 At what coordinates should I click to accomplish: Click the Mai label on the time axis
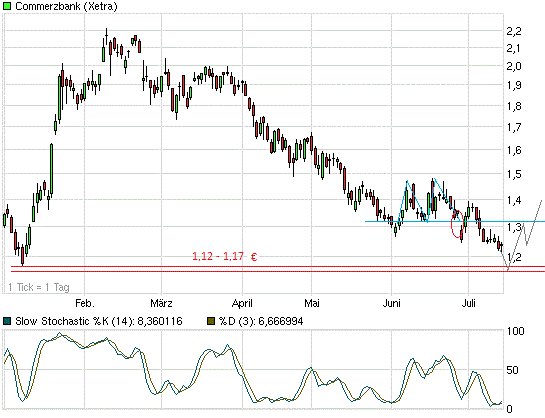pyautogui.click(x=312, y=303)
